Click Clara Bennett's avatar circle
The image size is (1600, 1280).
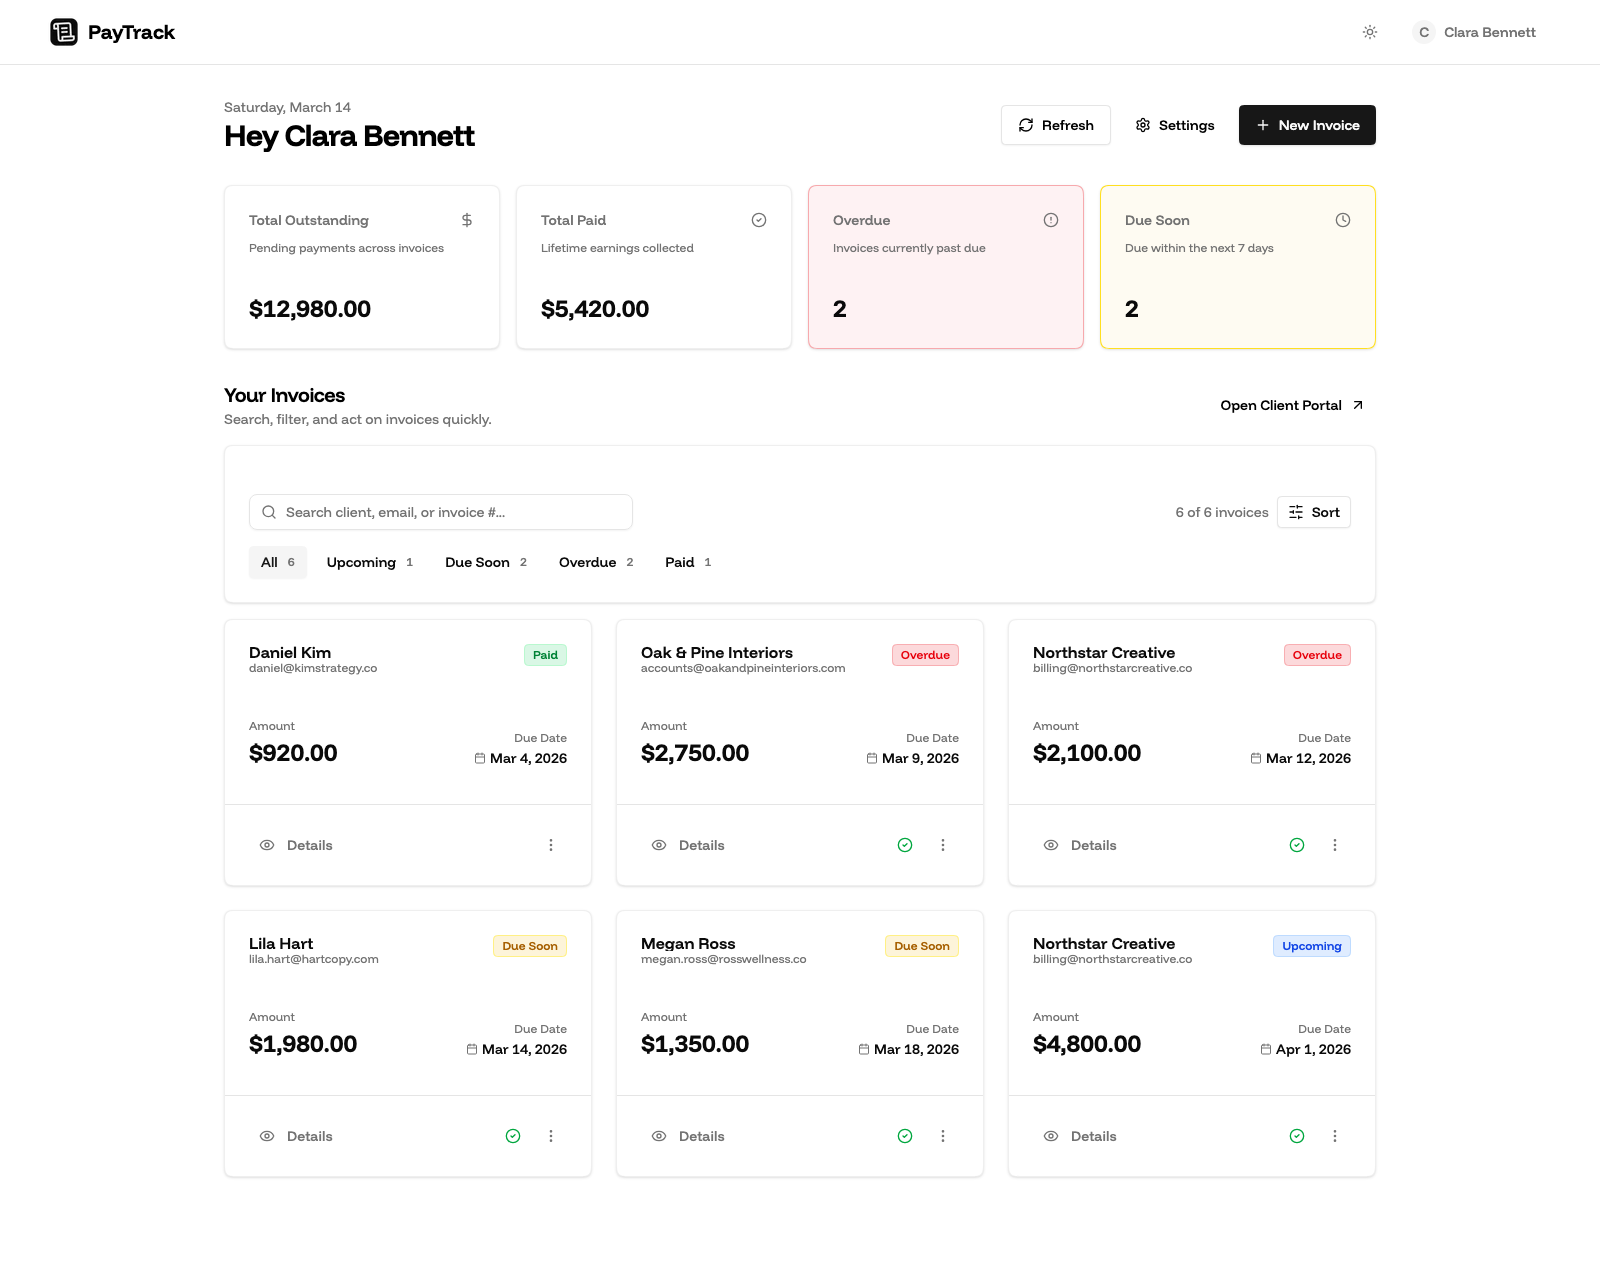1423,31
